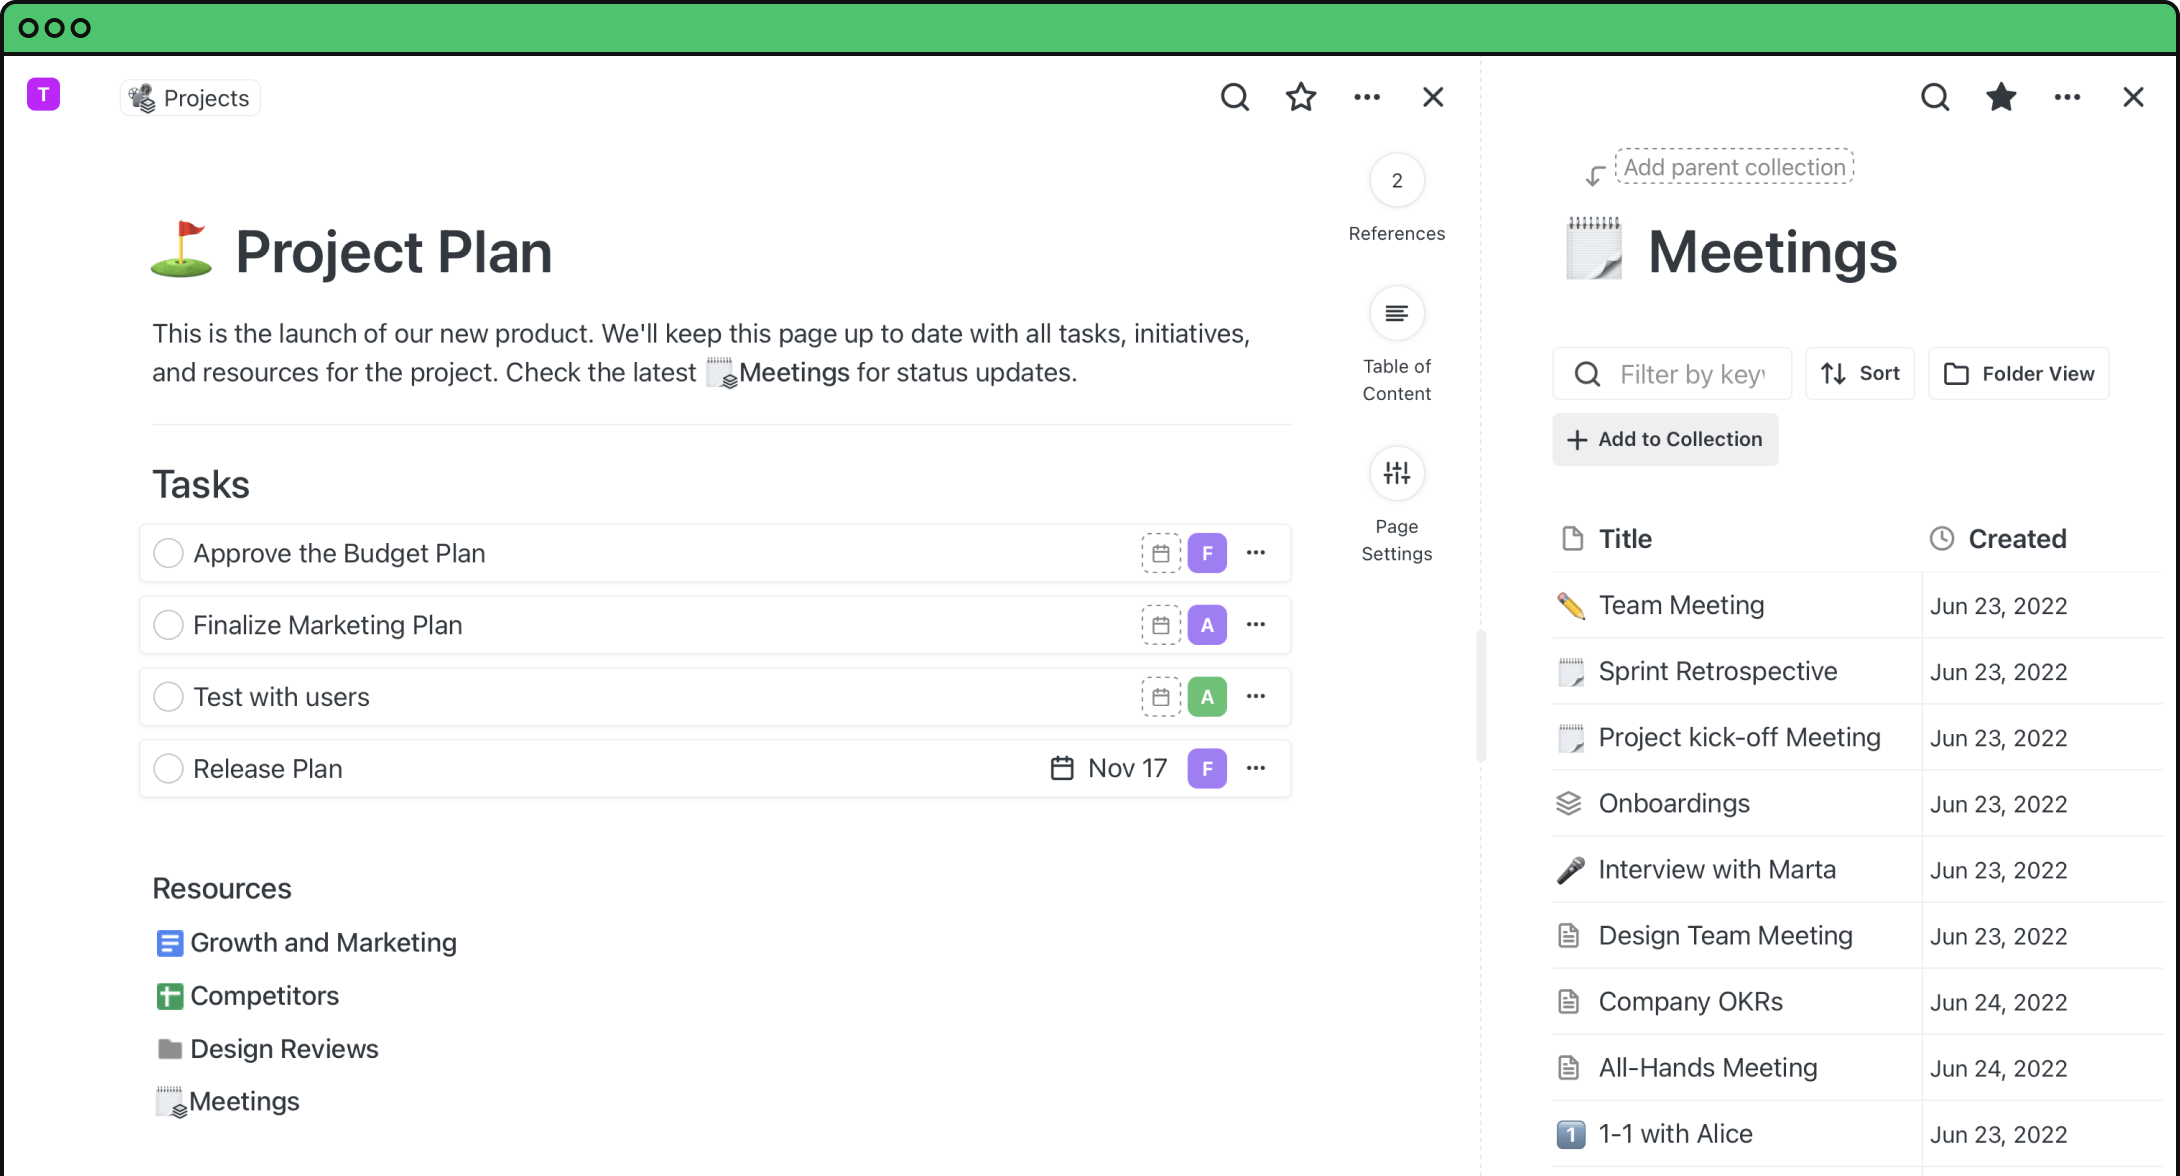
Task: Open Sprint Retrospective meeting row
Action: click(x=1717, y=671)
